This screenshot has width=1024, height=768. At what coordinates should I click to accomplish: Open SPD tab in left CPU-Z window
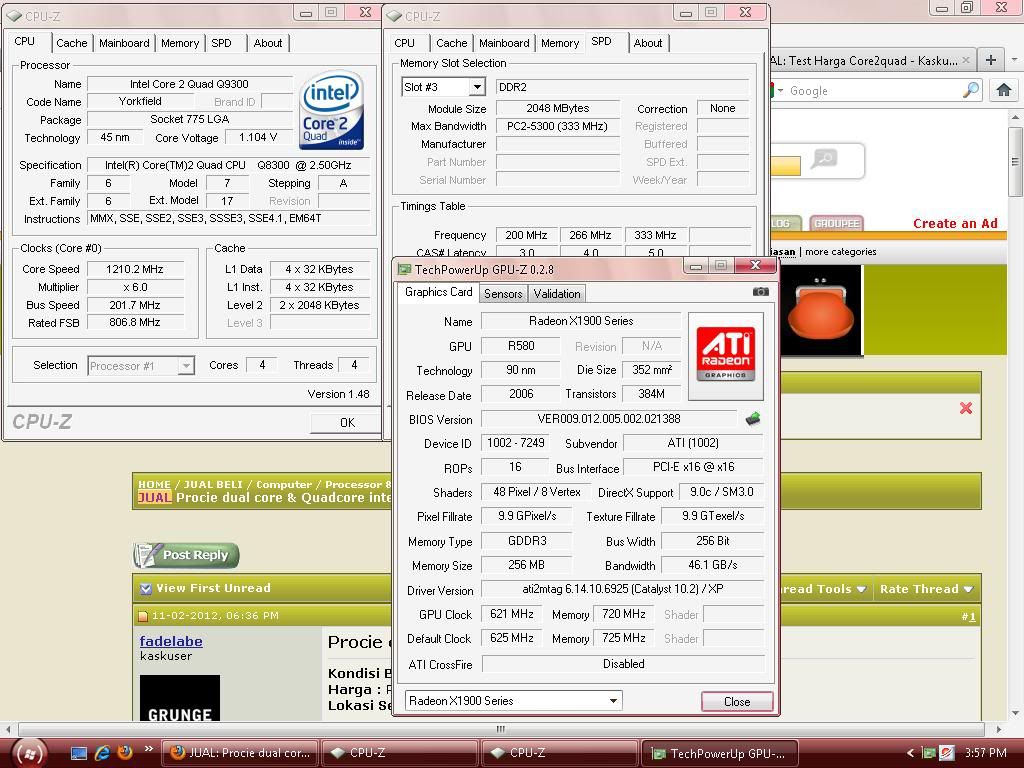click(221, 43)
